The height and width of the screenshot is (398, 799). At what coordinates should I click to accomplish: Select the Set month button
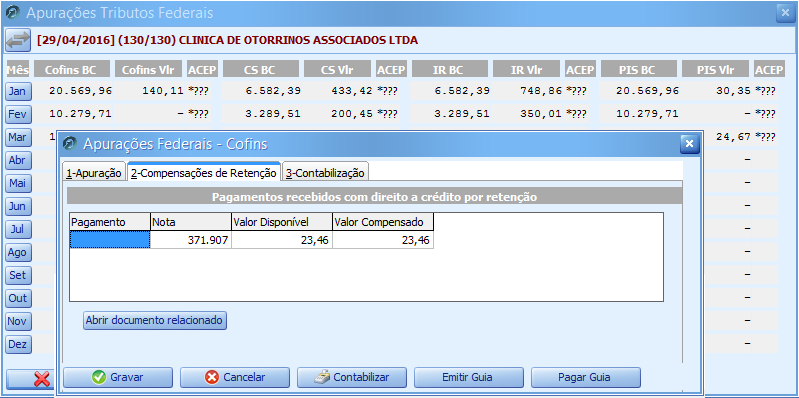(18, 275)
